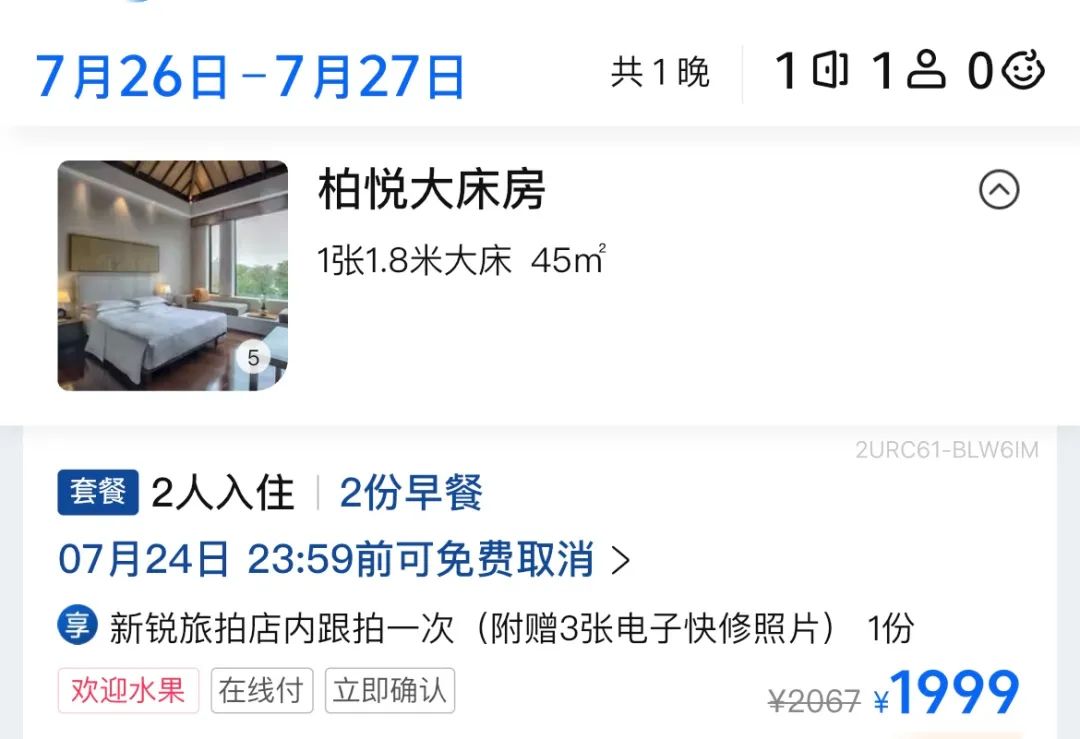This screenshot has width=1080, height=739.
Task: Tap the 共1晚 night count
Action: point(660,72)
